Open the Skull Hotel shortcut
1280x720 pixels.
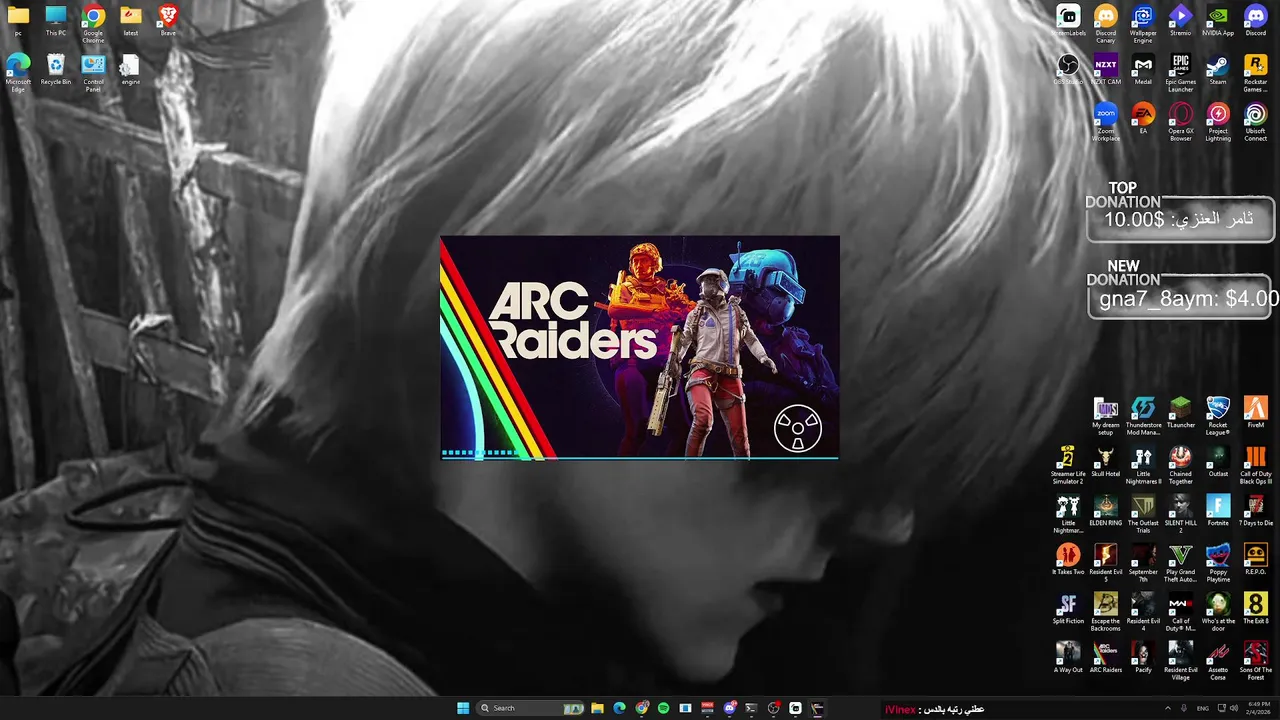(x=1105, y=460)
